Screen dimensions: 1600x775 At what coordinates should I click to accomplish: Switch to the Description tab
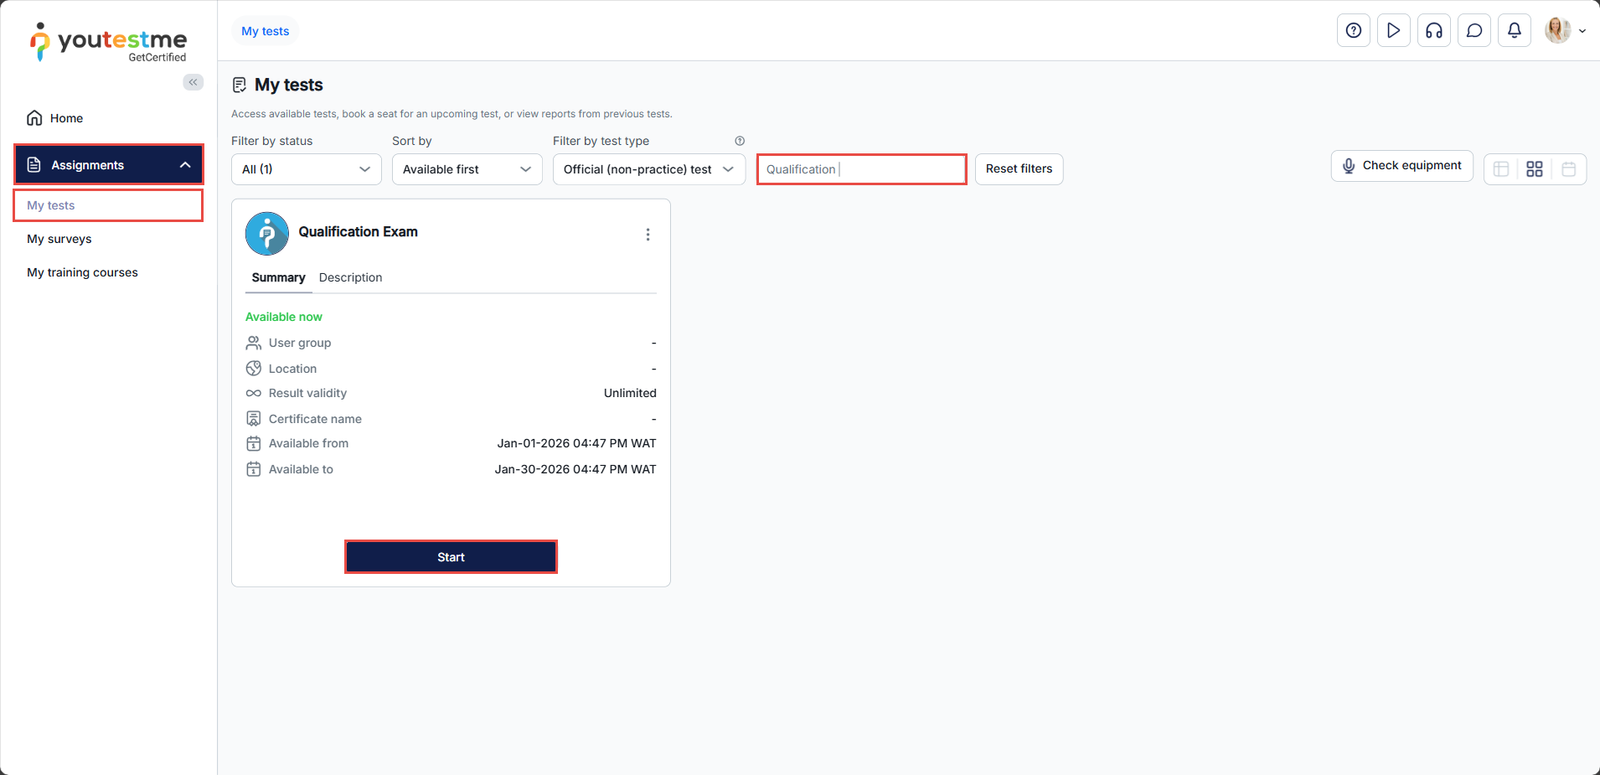[350, 278]
